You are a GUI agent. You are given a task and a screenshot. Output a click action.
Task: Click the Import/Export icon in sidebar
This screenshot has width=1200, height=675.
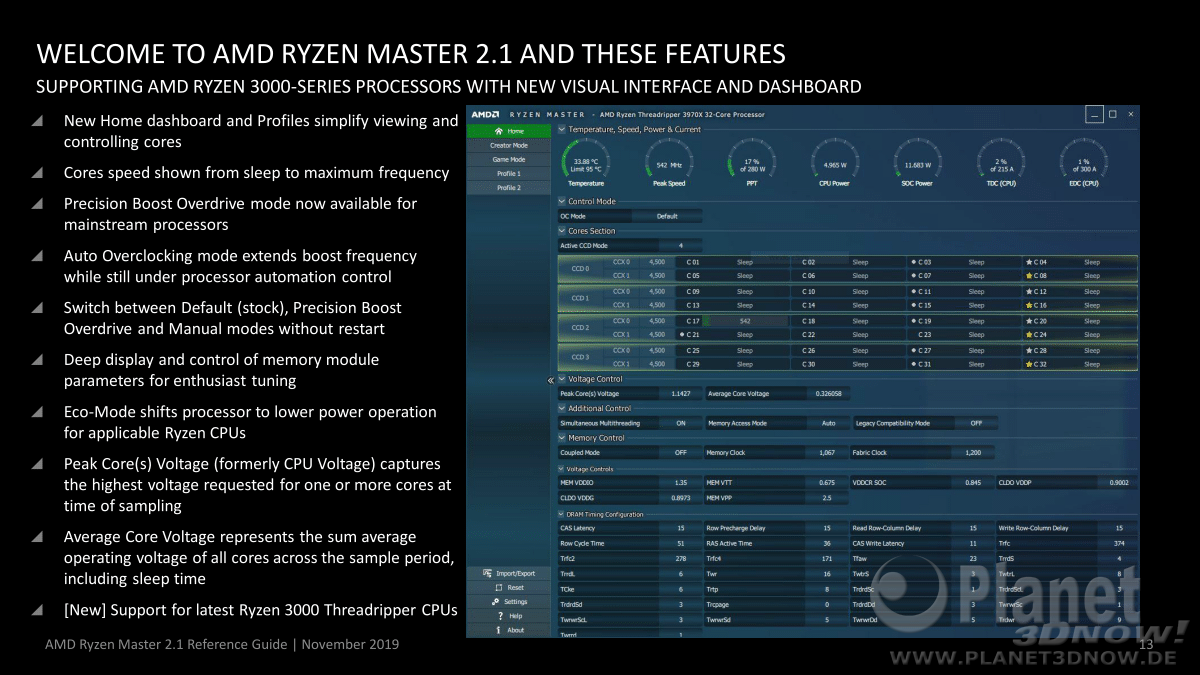tap(488, 573)
